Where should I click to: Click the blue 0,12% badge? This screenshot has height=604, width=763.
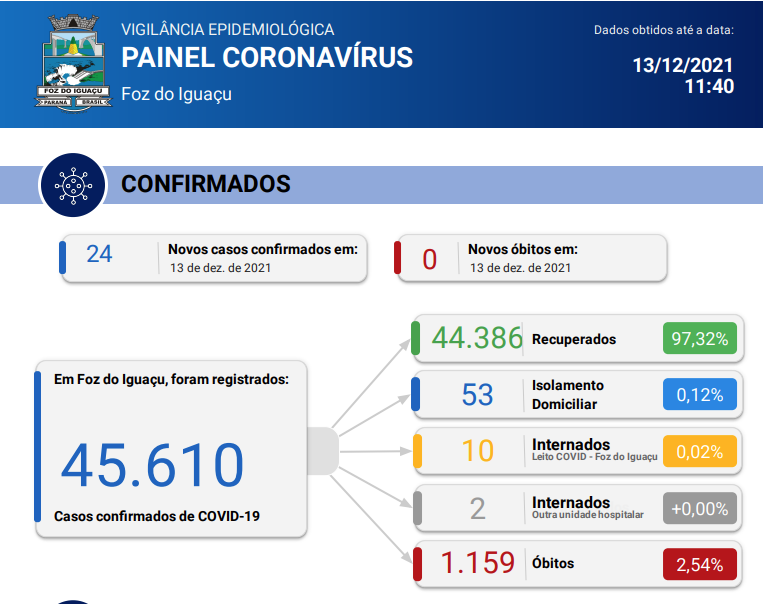(x=700, y=395)
